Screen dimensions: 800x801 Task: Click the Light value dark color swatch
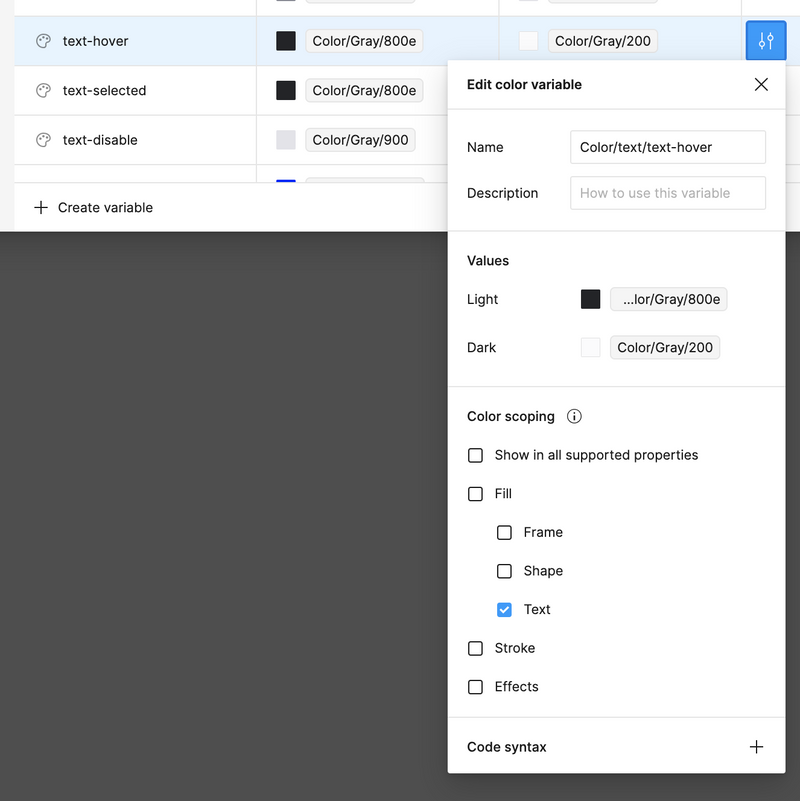(x=591, y=299)
